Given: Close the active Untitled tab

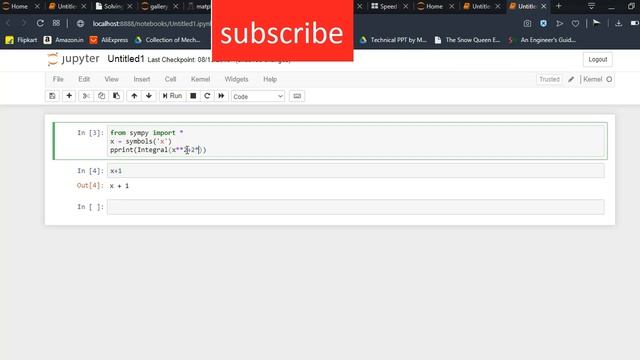Looking at the screenshot, I should pyautogui.click(x=544, y=6).
